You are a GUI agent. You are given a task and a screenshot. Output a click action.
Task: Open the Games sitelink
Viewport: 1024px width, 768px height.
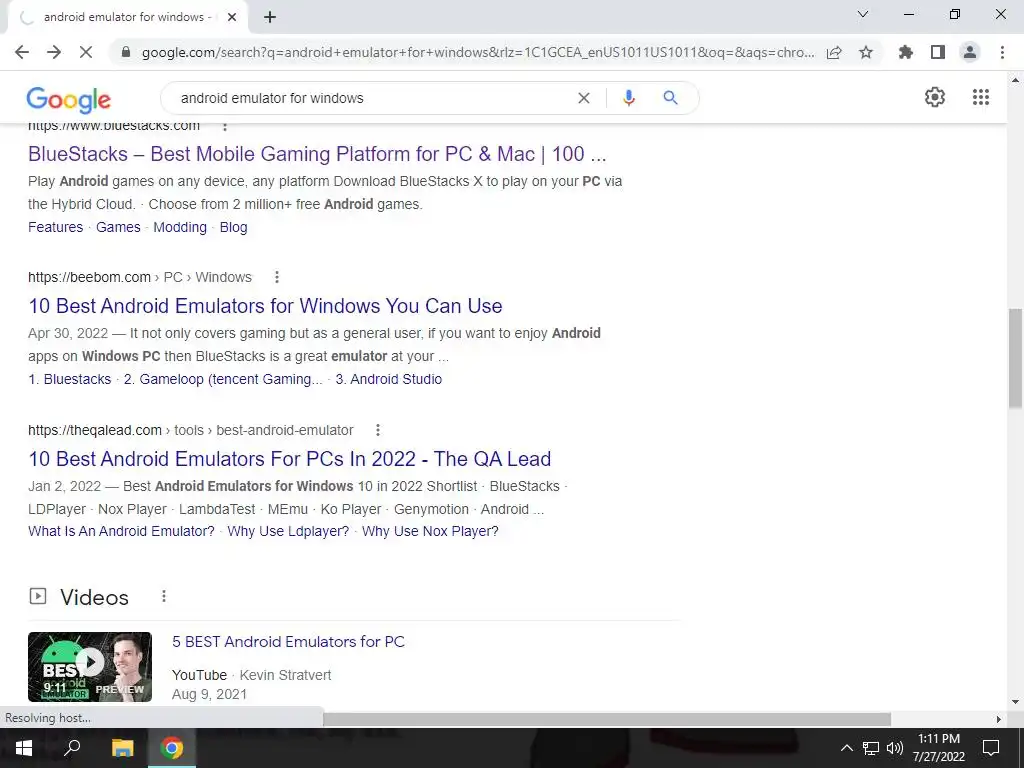[118, 227]
